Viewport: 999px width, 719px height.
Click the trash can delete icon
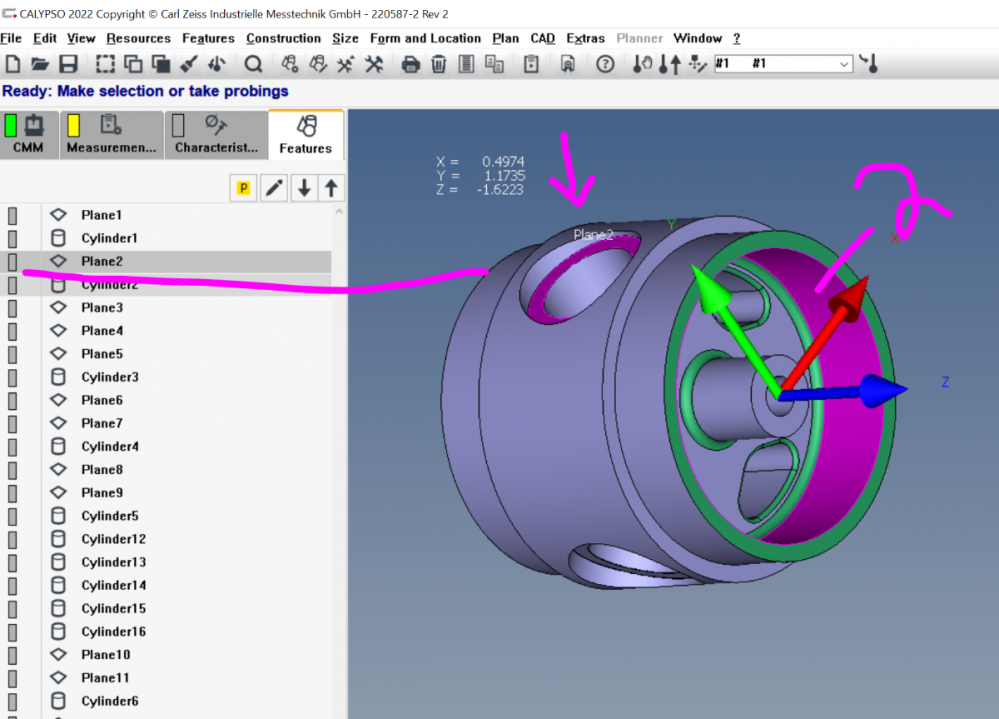[x=438, y=64]
